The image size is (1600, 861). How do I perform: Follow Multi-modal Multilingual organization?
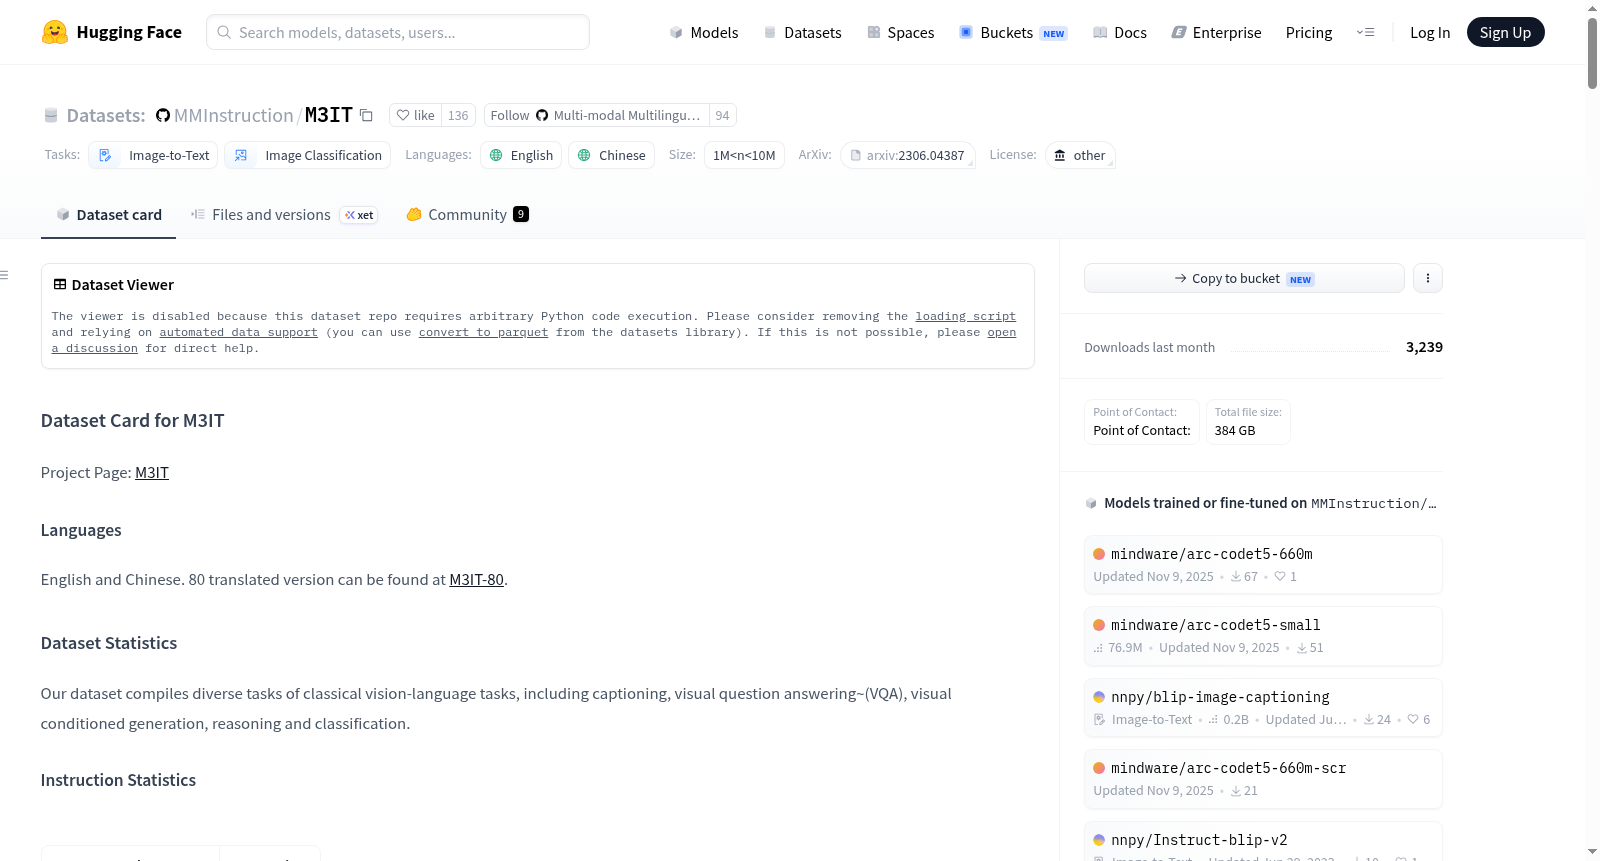click(x=596, y=115)
